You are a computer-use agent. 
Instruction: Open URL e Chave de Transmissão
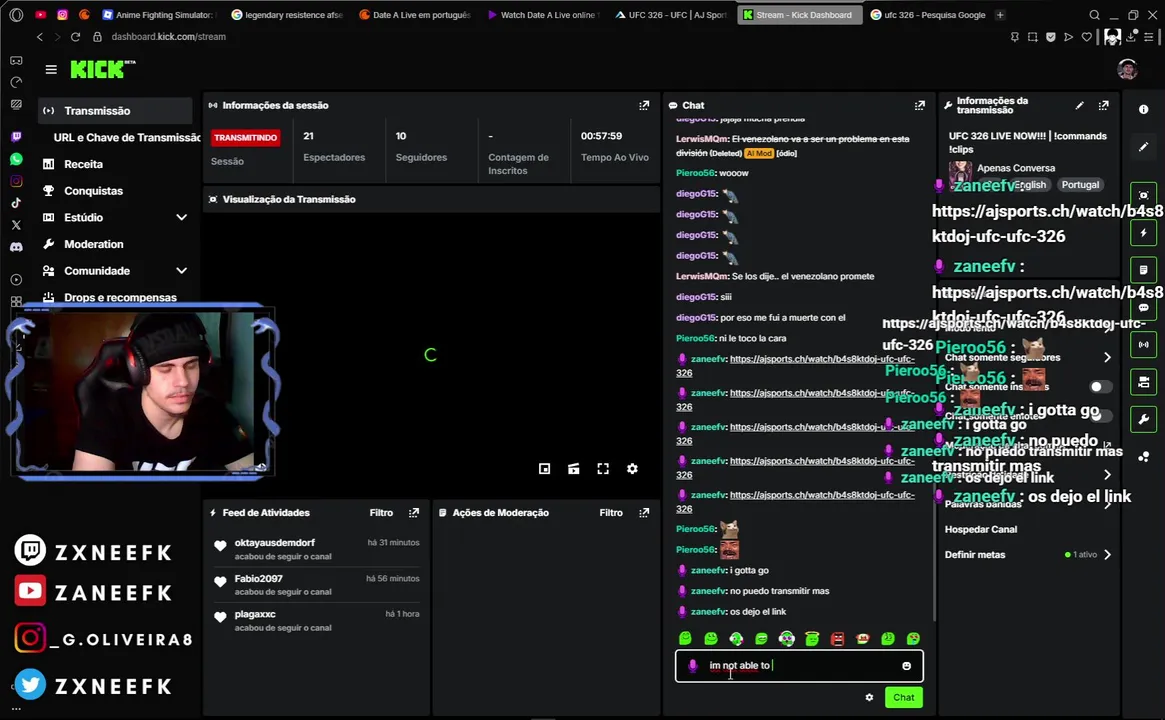(x=127, y=137)
